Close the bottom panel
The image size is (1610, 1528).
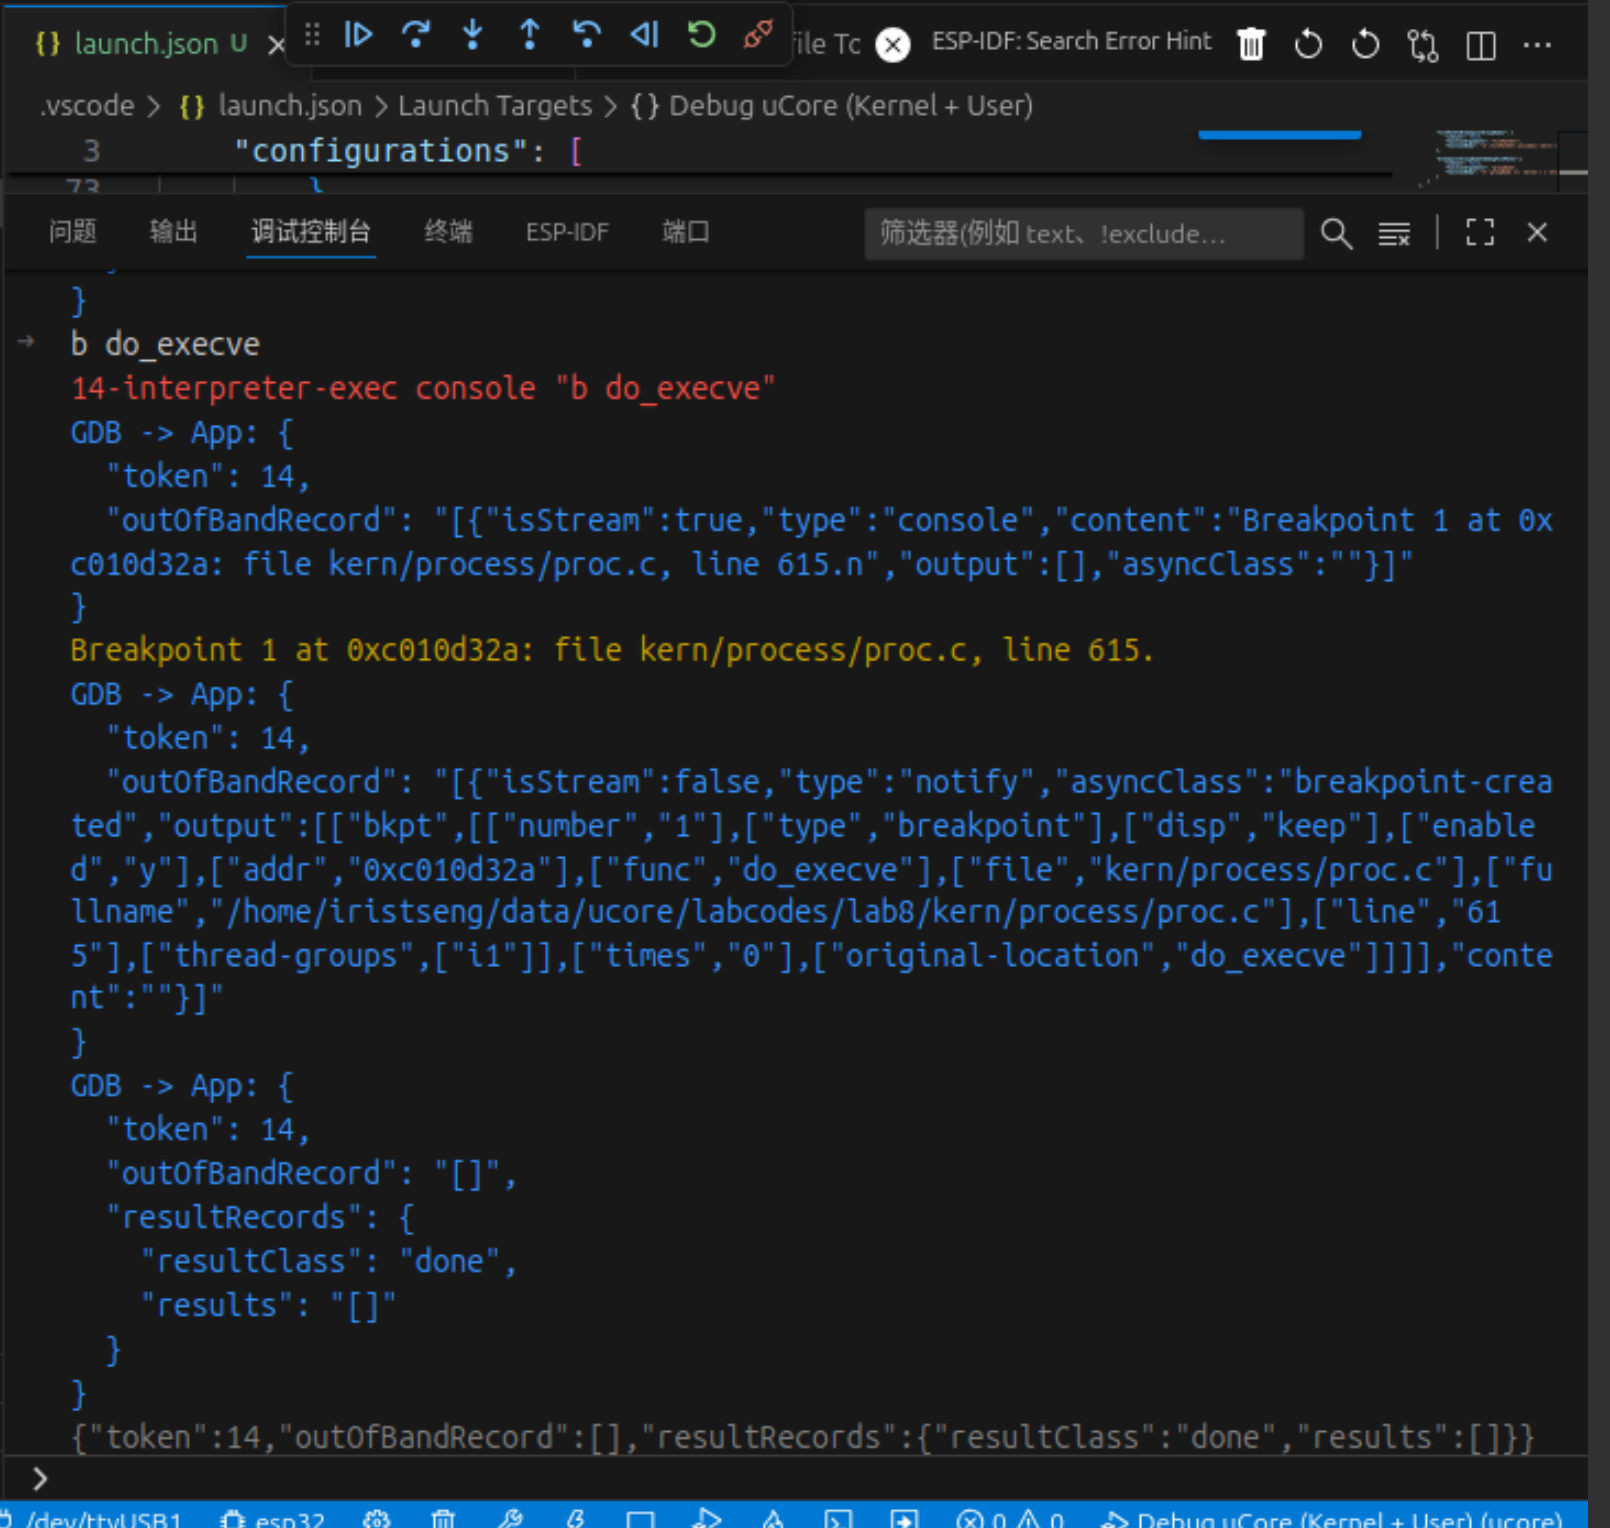[1537, 233]
